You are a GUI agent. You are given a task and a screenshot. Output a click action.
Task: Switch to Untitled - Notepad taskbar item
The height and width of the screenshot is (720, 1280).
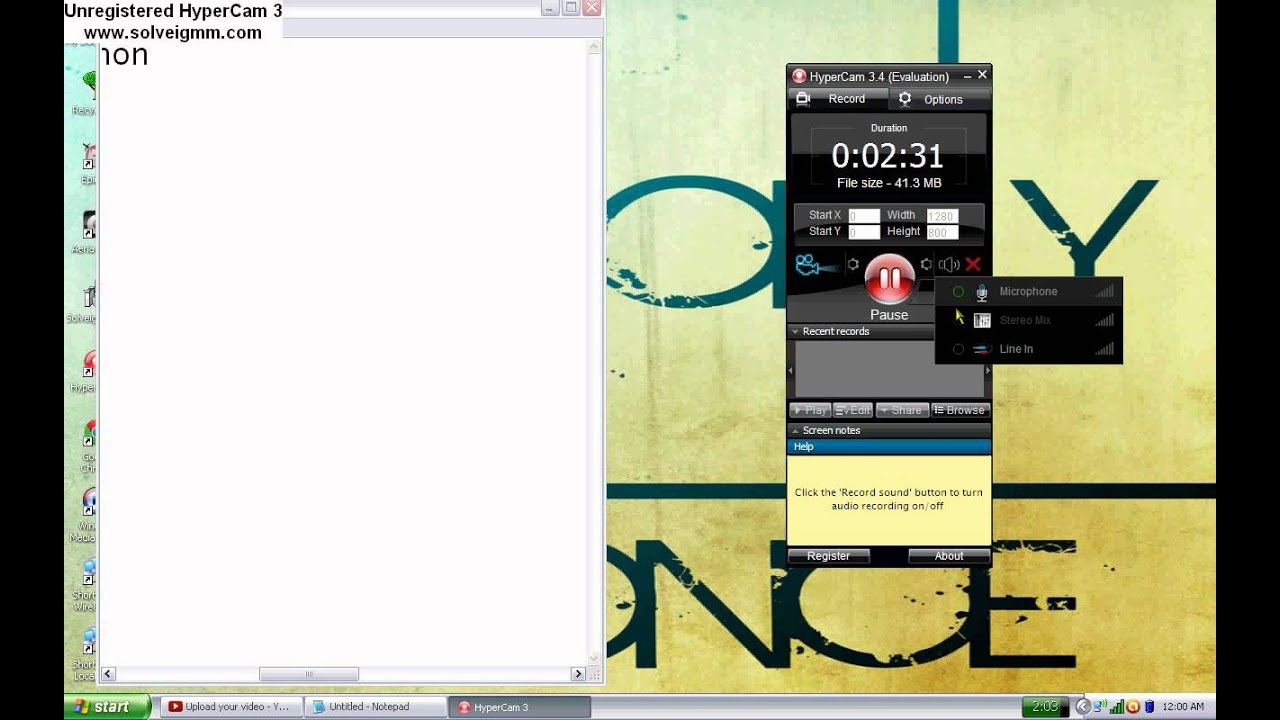pos(374,707)
